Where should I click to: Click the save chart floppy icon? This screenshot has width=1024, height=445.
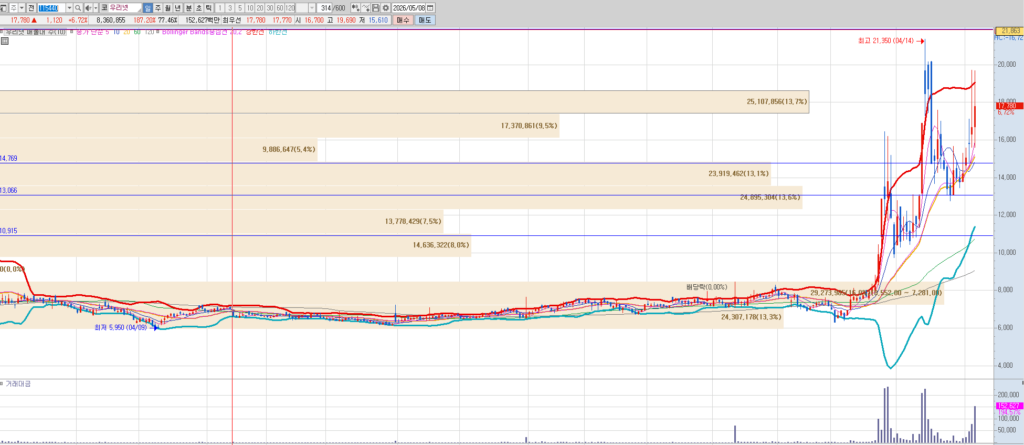coord(376,8)
